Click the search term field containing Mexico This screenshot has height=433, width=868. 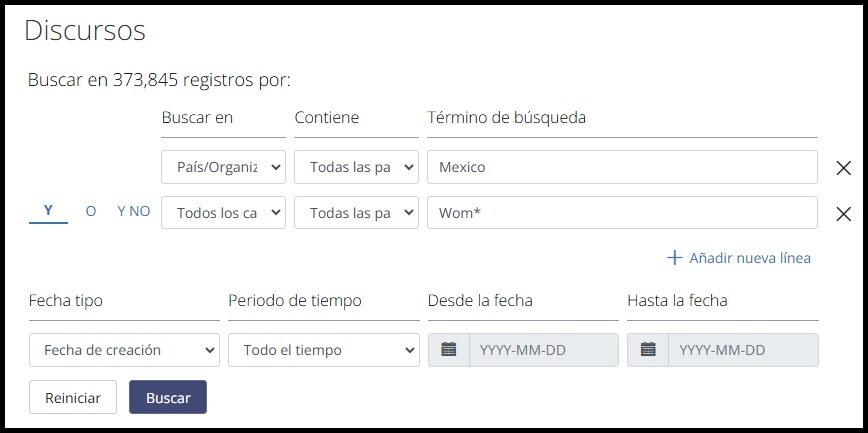(x=622, y=167)
